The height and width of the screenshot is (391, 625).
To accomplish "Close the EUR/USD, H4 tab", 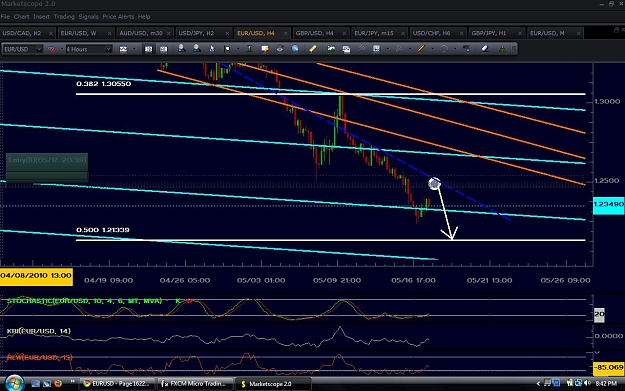I will click(x=285, y=33).
